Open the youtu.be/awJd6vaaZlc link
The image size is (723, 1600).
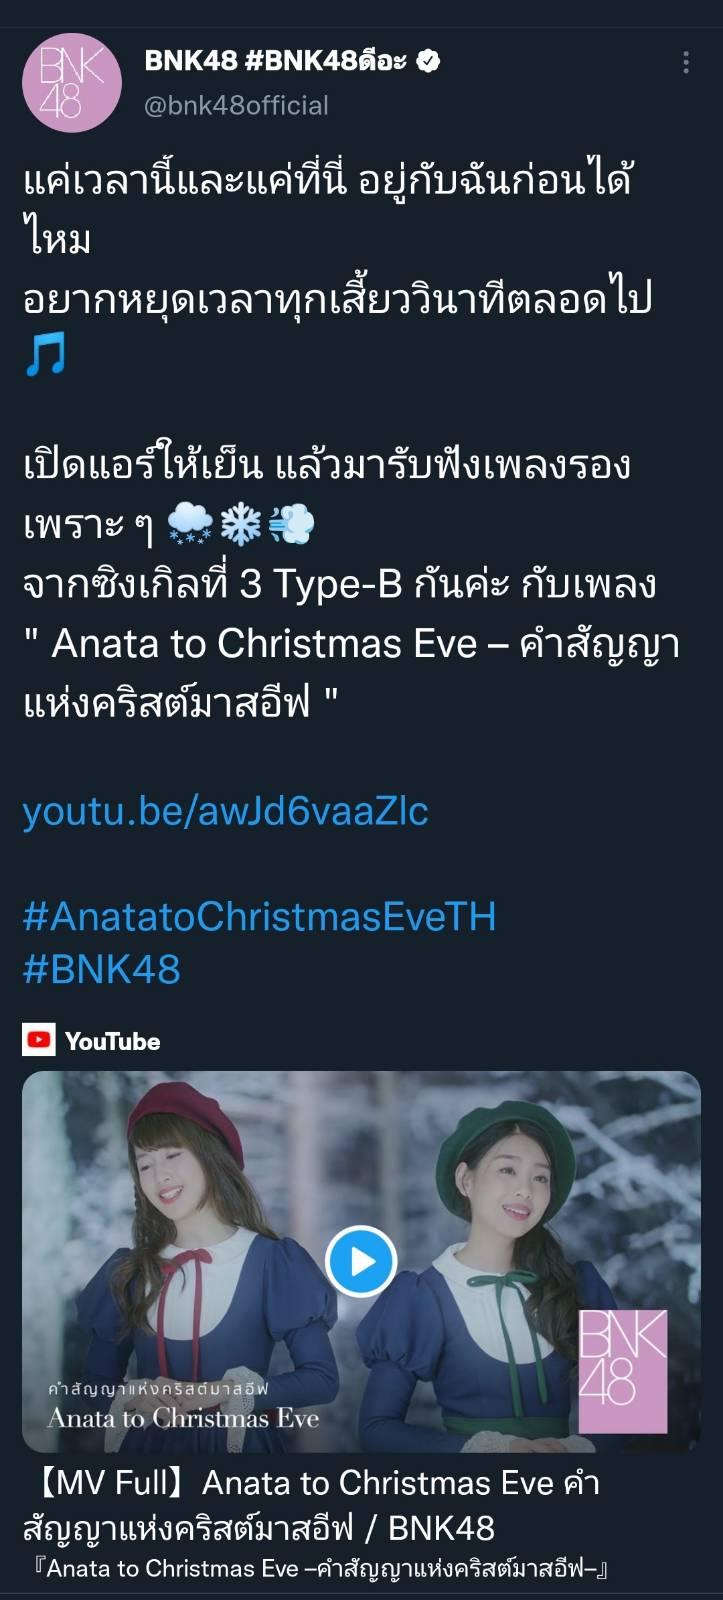tap(226, 811)
